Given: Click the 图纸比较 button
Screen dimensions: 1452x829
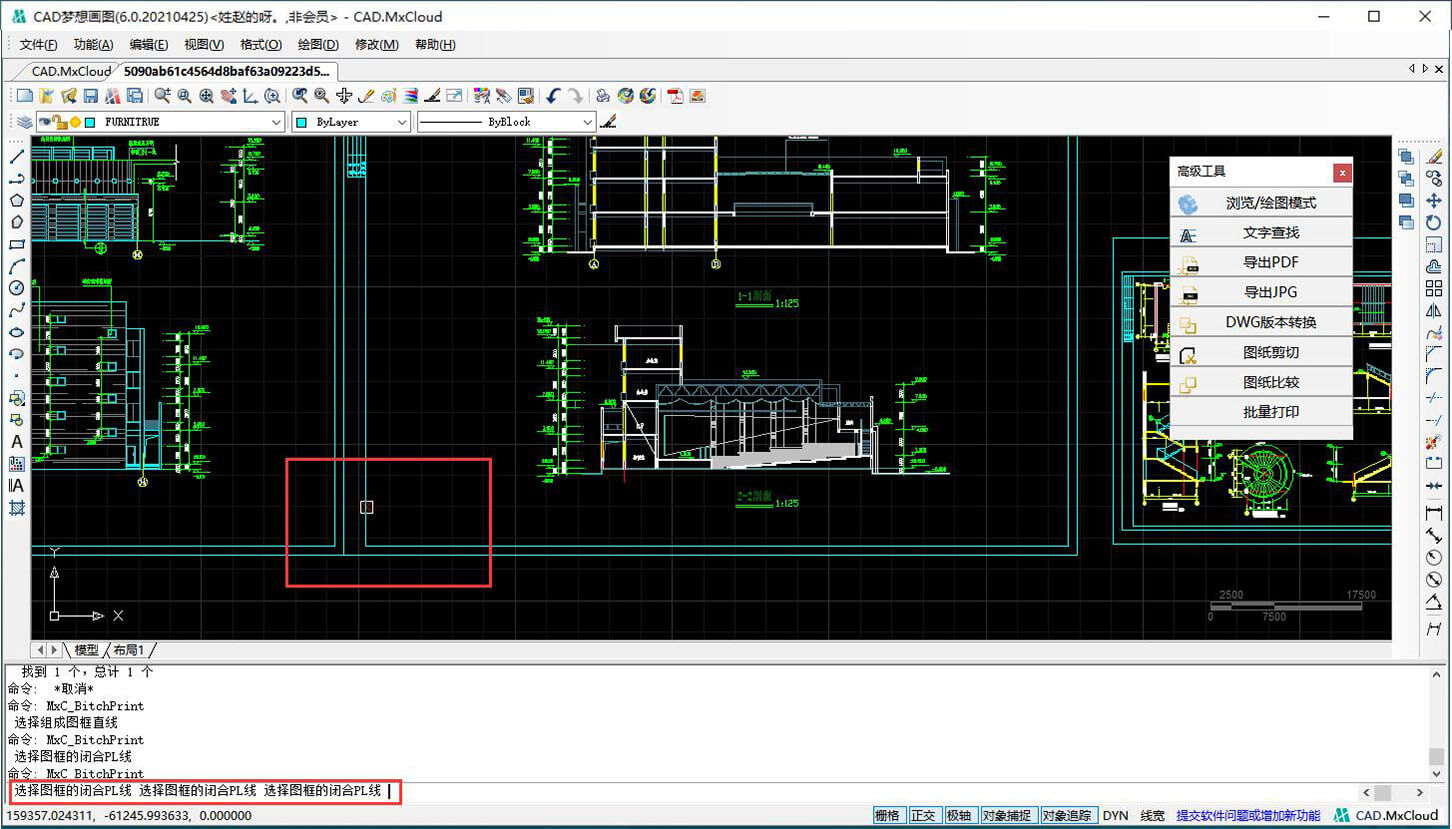Looking at the screenshot, I should click(1261, 383).
